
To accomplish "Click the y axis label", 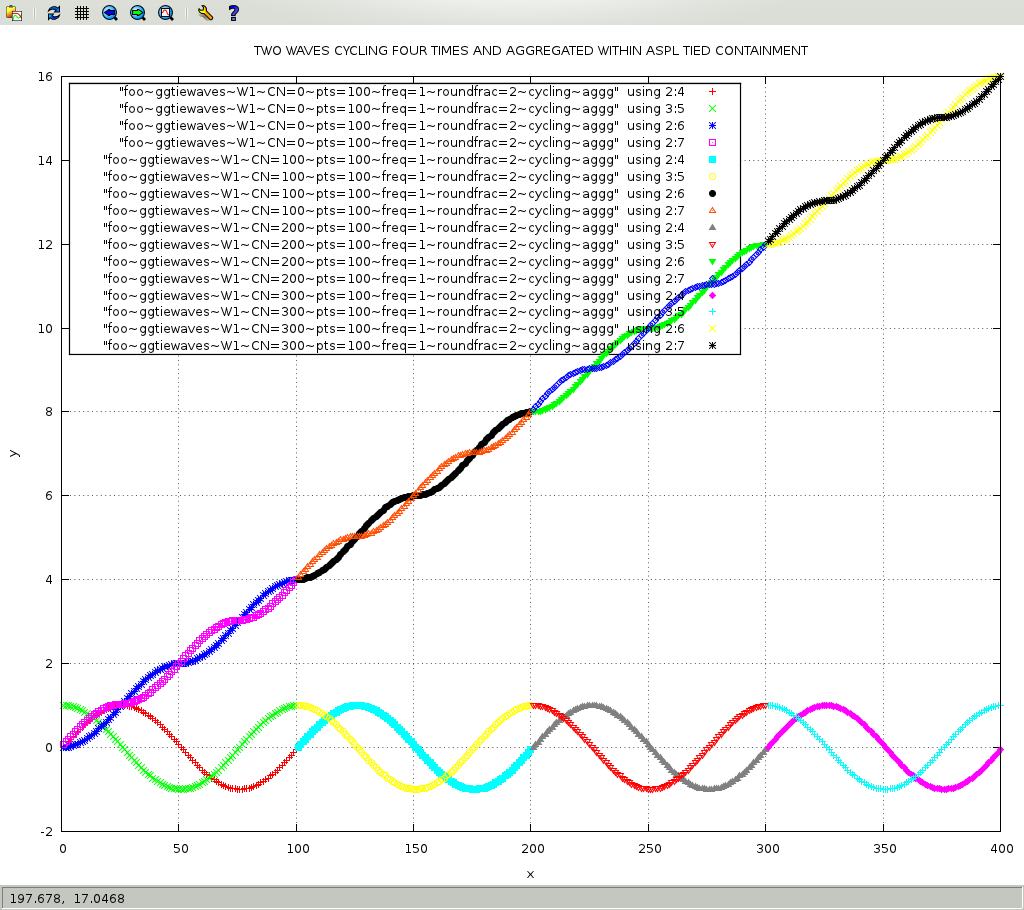I will tap(13, 453).
